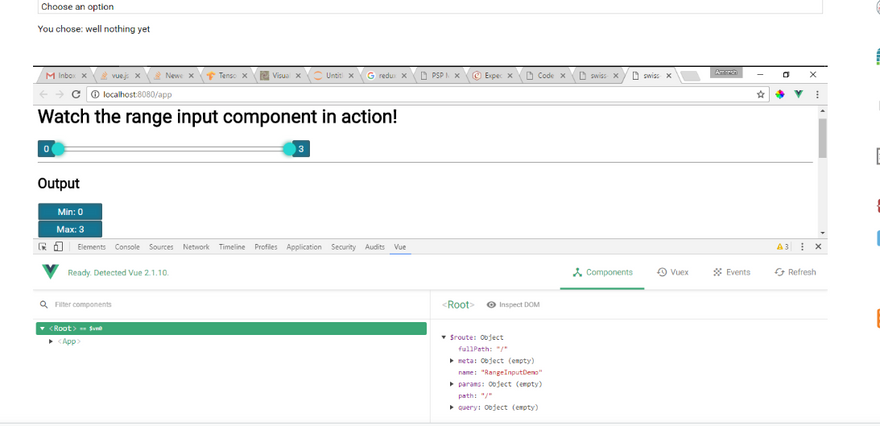The image size is (880, 426).
Task: Collapse the Root component tree node
Action: (41, 328)
